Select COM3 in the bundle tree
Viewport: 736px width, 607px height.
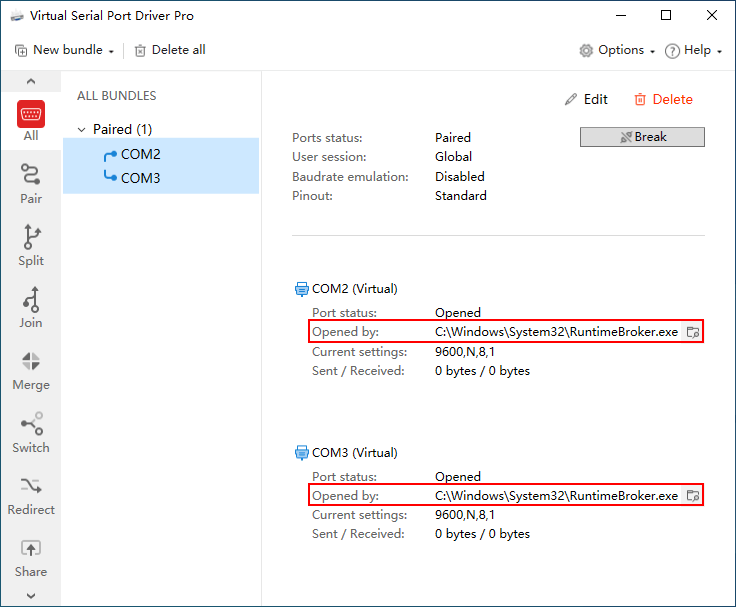pyautogui.click(x=140, y=178)
